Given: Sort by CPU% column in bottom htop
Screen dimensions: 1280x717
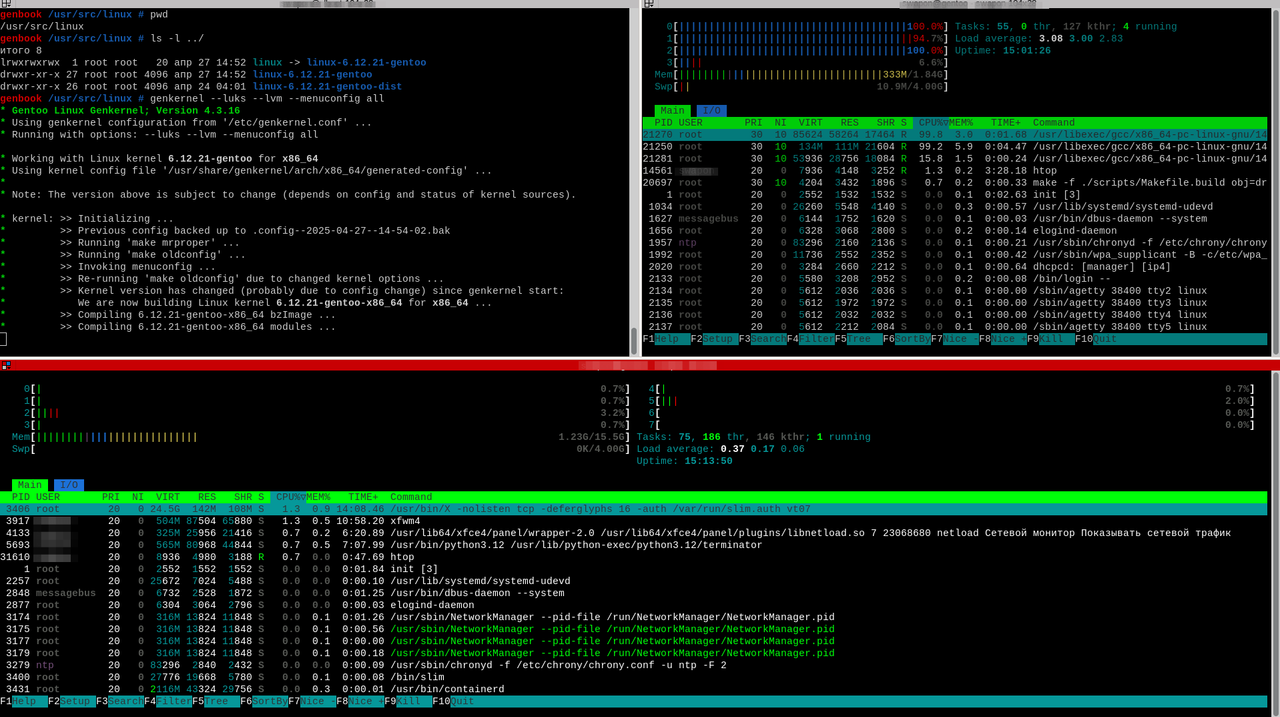Looking at the screenshot, I should pyautogui.click(x=290, y=497).
